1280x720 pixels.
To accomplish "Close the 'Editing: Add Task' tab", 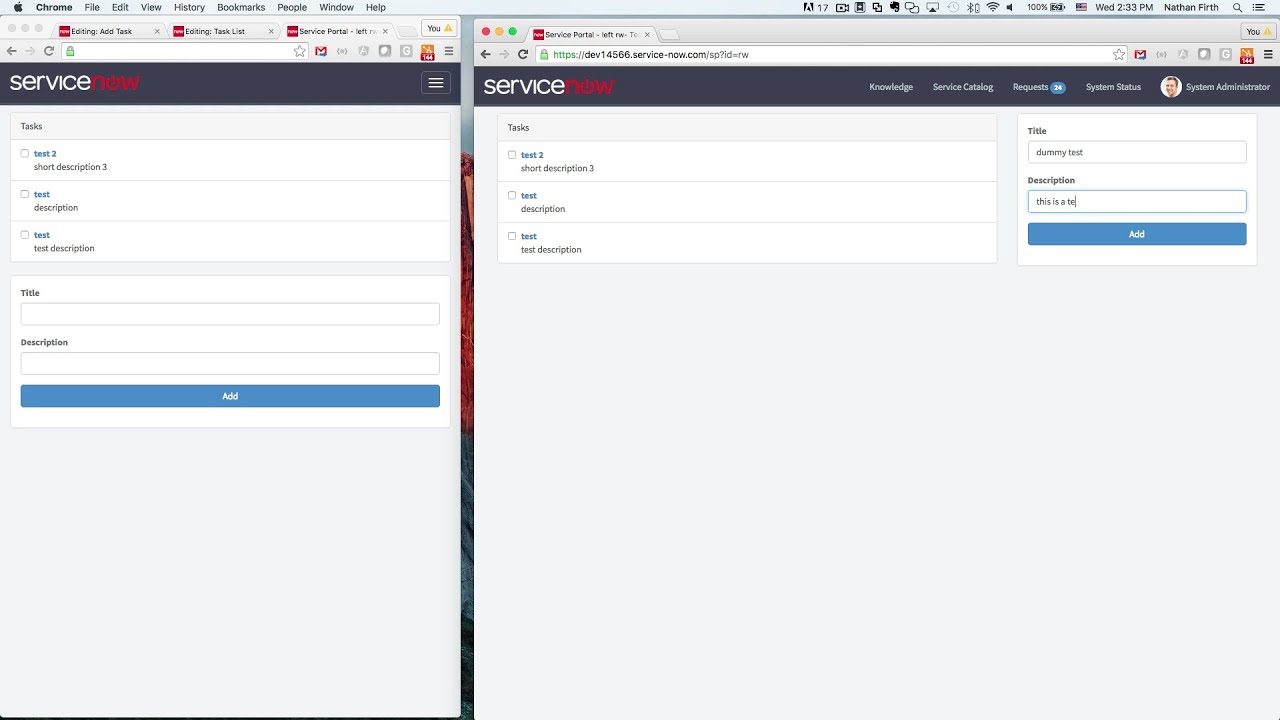I will (157, 31).
